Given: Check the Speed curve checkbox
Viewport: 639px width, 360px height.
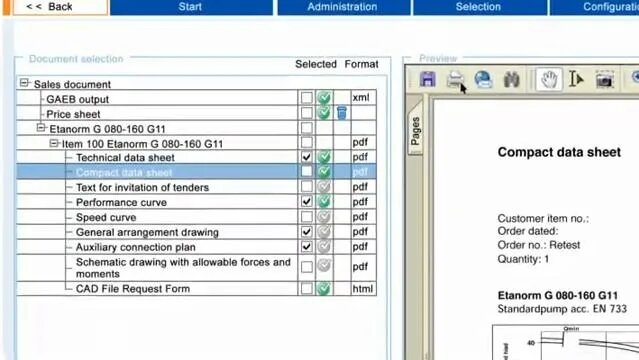Looking at the screenshot, I should click(x=306, y=216).
